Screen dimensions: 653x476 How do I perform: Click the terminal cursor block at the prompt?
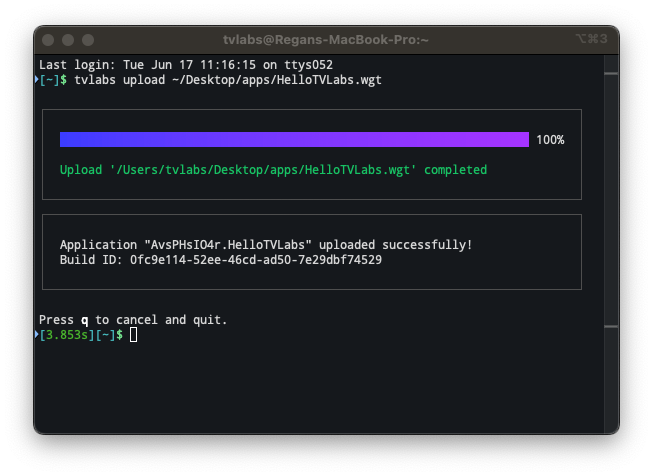pyautogui.click(x=133, y=335)
